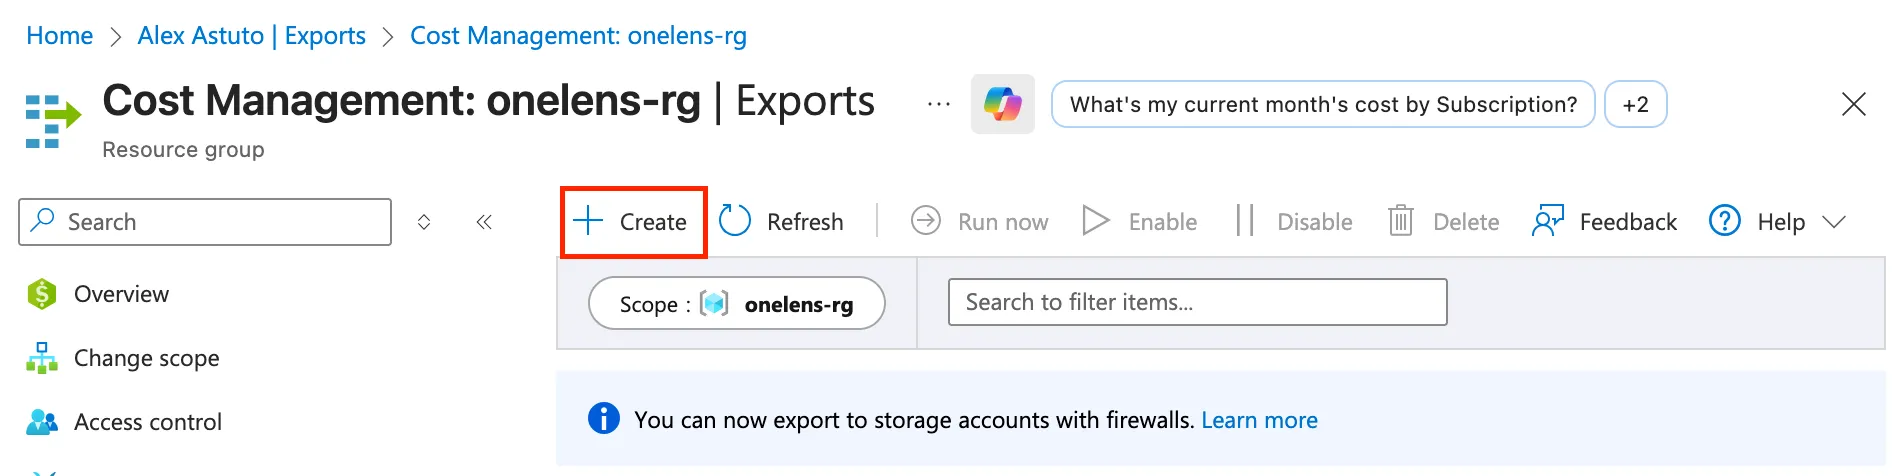The height and width of the screenshot is (476, 1904).
Task: Open the Learn more link
Action: (1259, 420)
